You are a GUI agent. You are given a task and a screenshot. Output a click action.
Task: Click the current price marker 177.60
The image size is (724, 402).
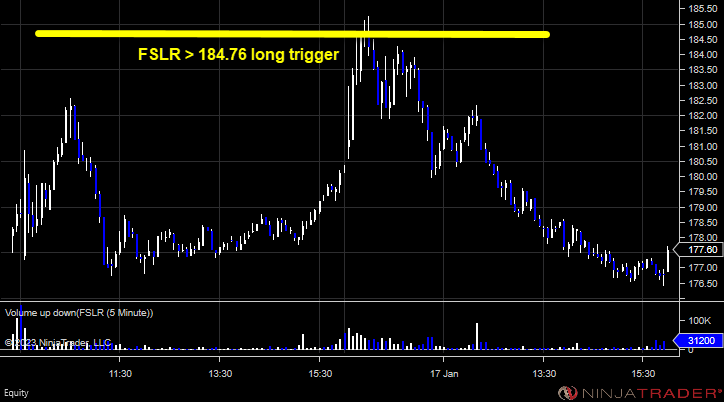(x=699, y=250)
